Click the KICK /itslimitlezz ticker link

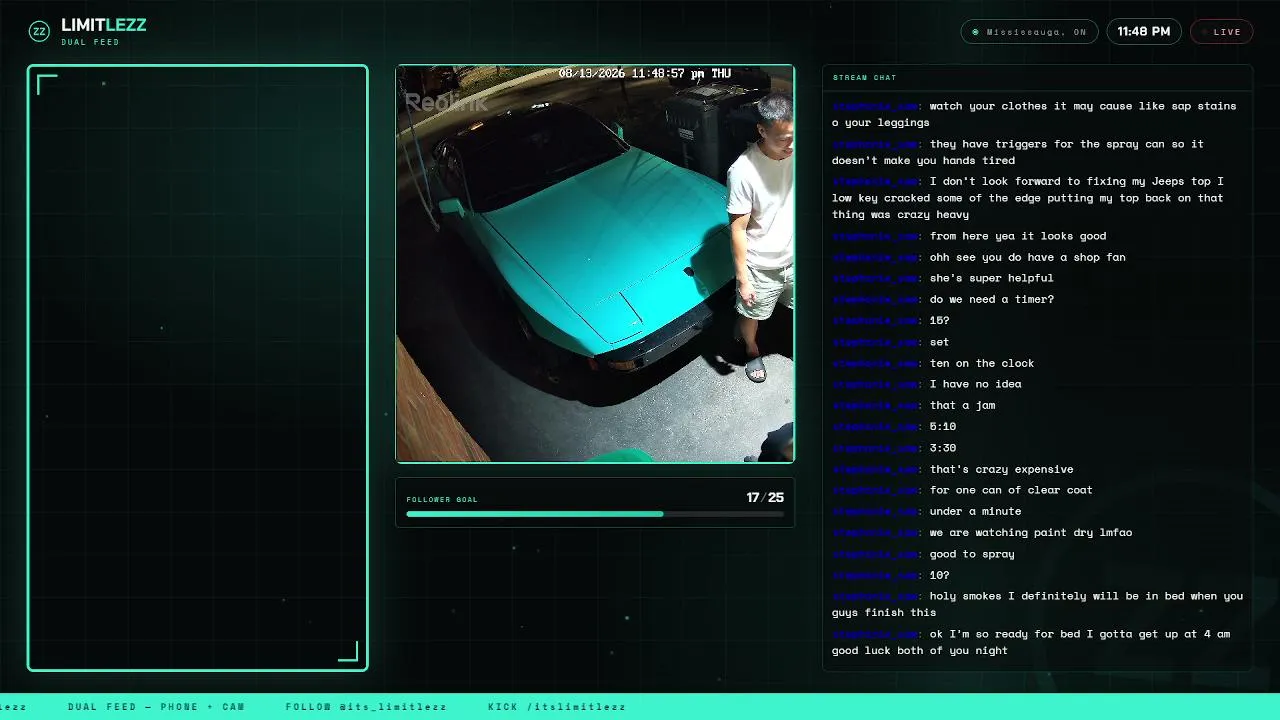tap(557, 707)
